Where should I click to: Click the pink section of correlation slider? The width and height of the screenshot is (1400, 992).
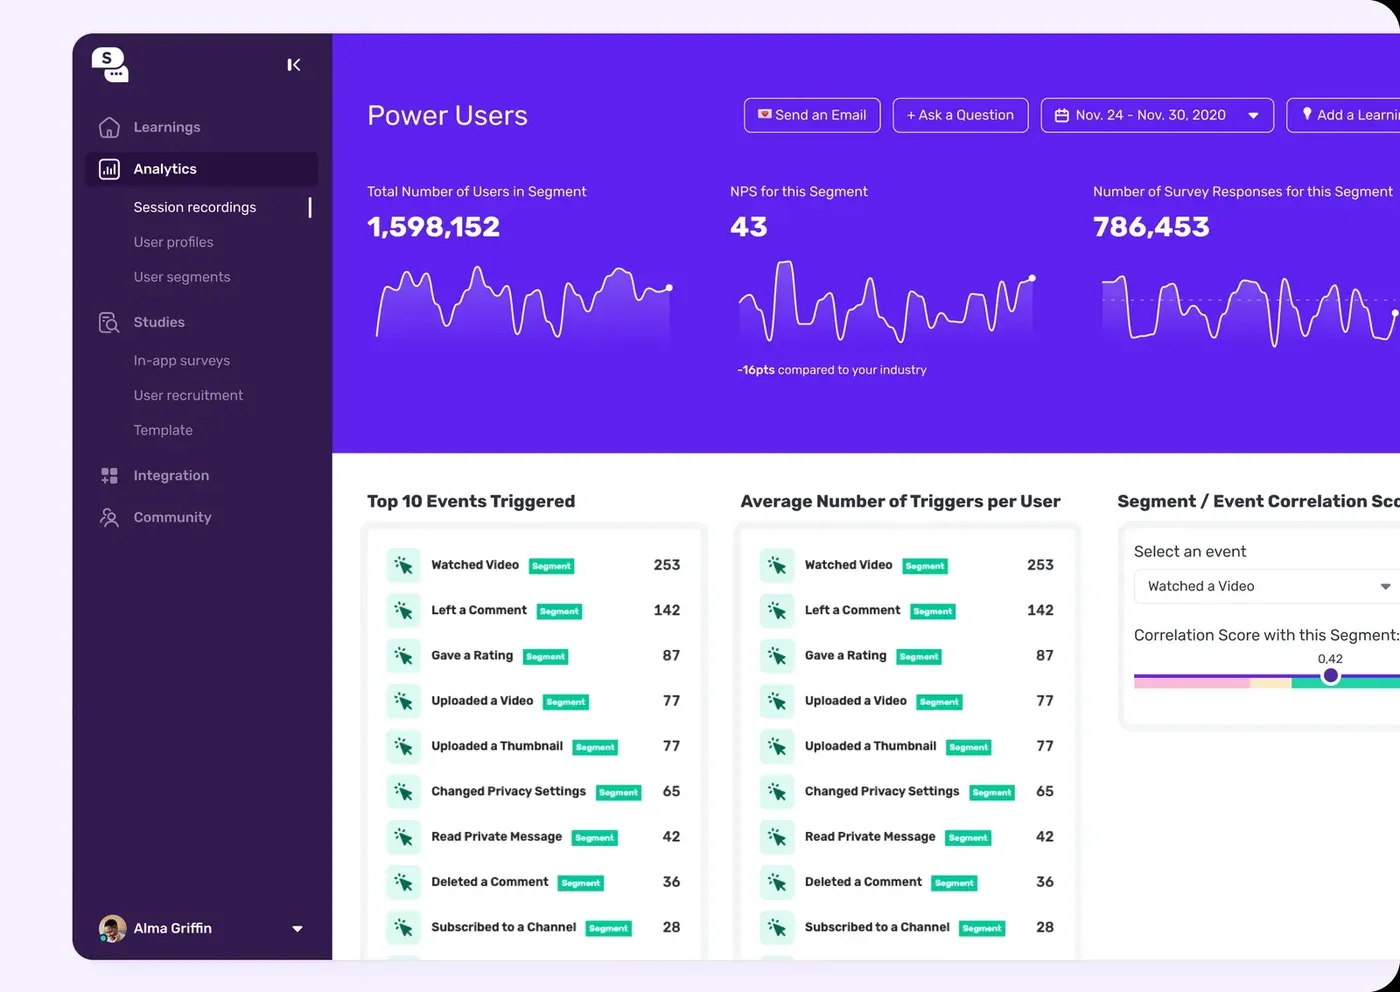[1192, 682]
